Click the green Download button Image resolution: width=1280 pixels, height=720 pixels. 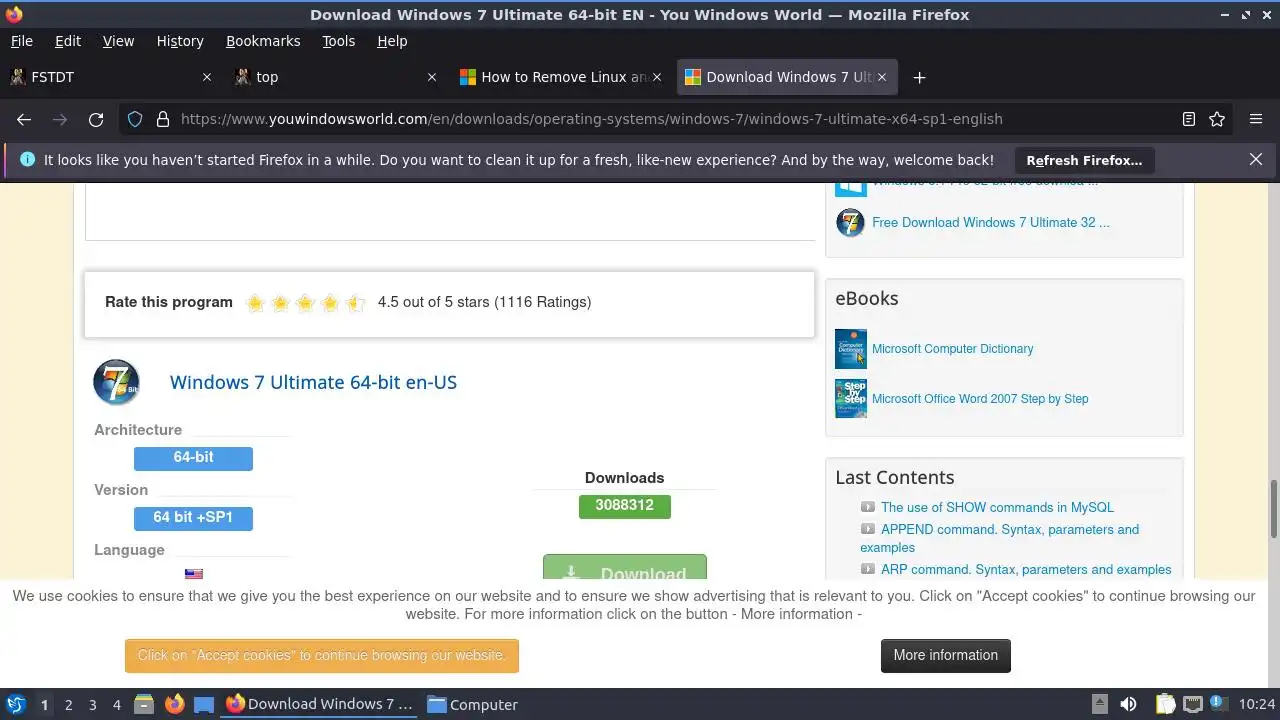[x=625, y=567]
